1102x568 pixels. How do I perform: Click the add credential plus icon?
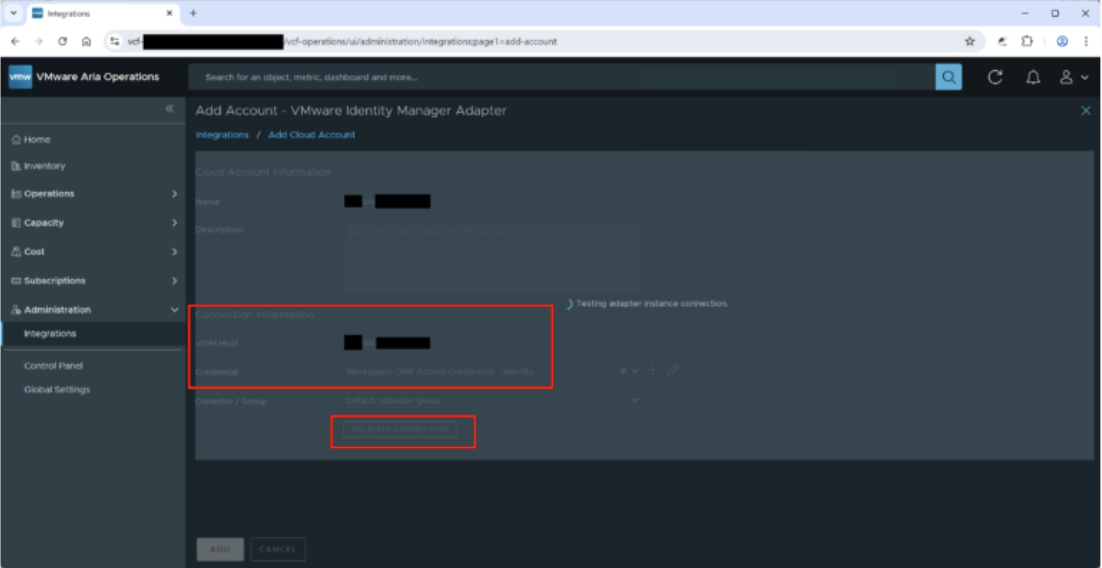[x=653, y=370]
